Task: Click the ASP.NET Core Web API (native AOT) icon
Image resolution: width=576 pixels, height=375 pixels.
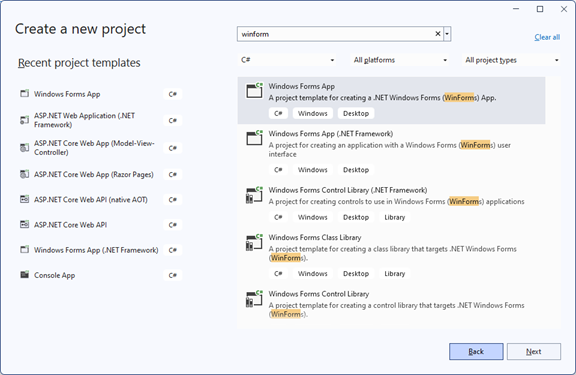Action: (24, 199)
